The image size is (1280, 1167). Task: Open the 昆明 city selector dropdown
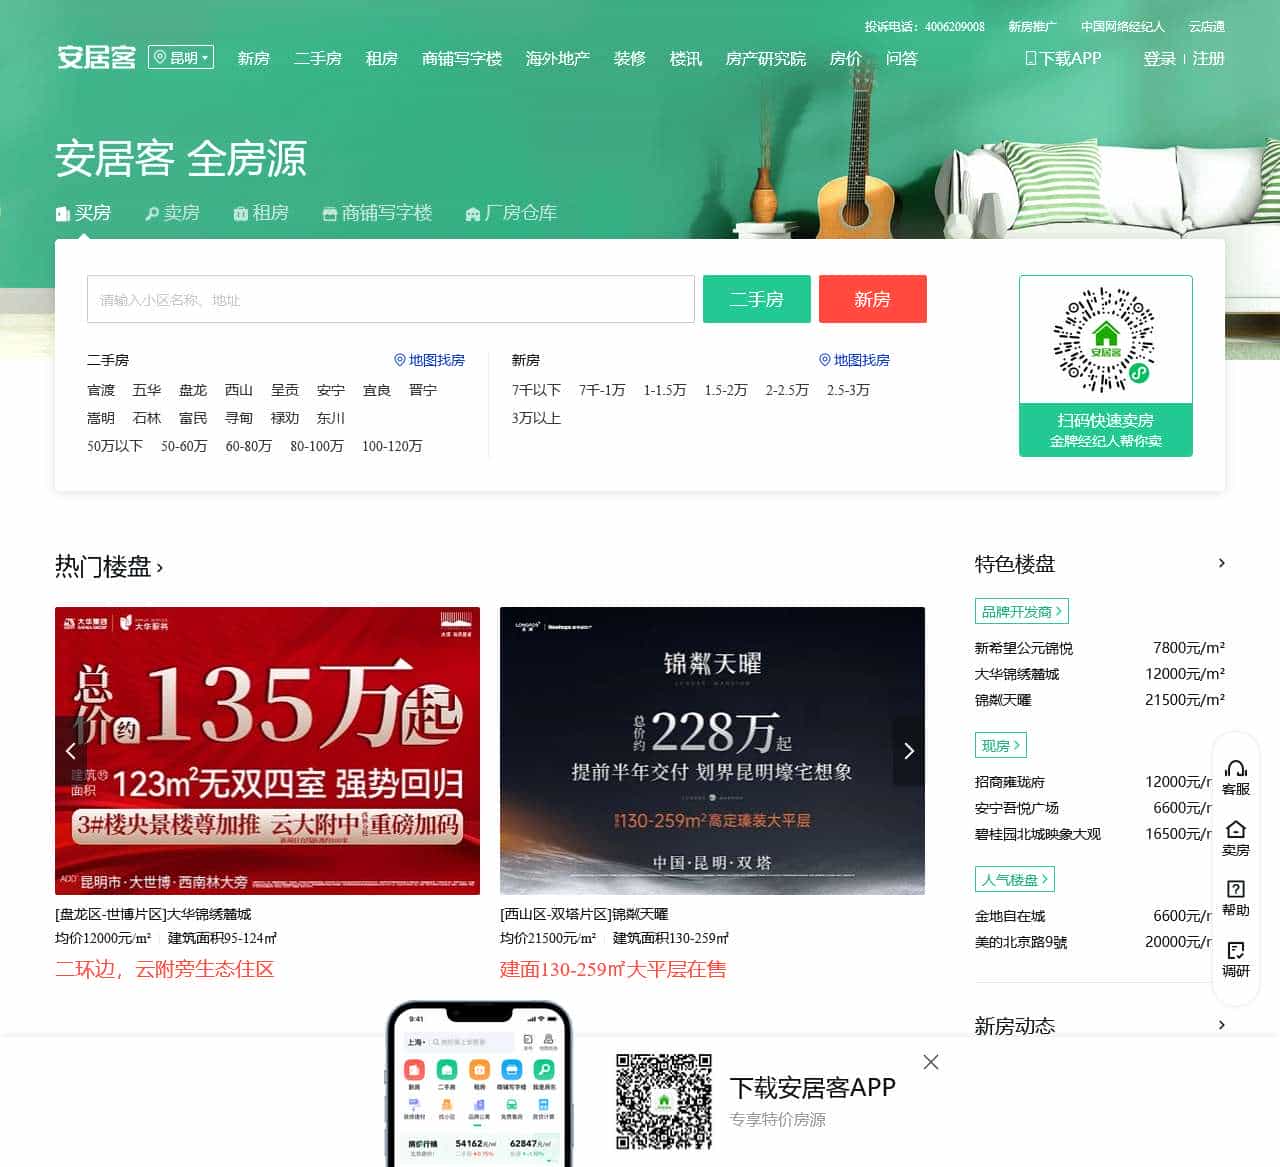pyautogui.click(x=181, y=58)
